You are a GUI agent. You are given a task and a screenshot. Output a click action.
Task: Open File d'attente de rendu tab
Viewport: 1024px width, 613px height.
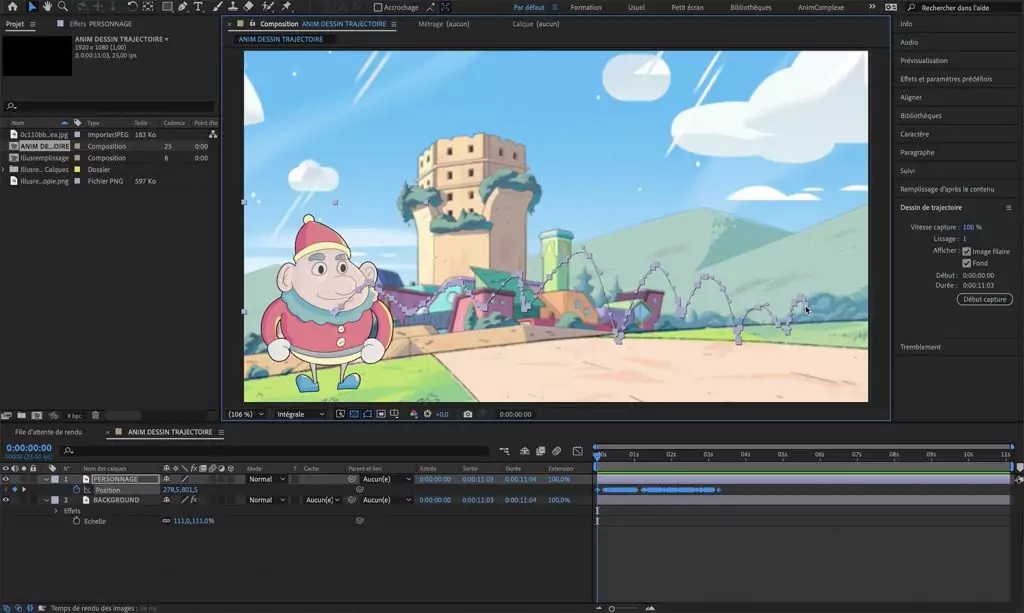(x=48, y=432)
